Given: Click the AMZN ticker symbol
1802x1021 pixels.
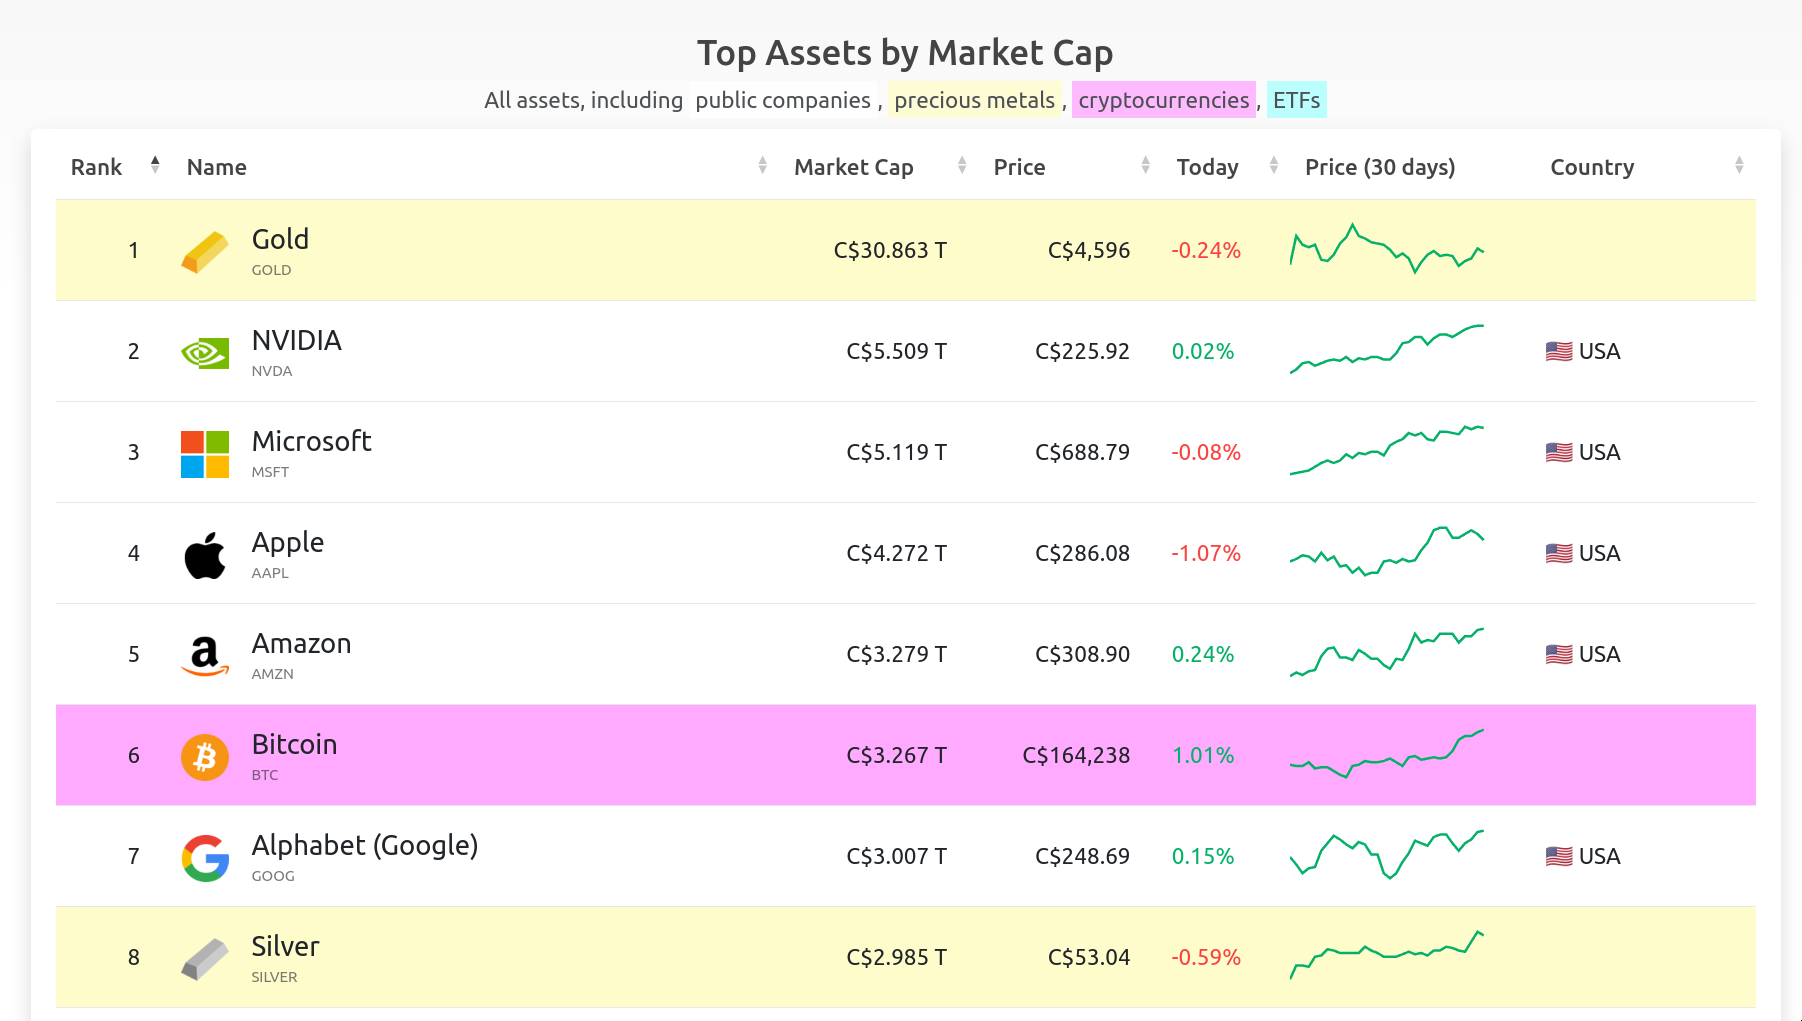Looking at the screenshot, I should (273, 674).
